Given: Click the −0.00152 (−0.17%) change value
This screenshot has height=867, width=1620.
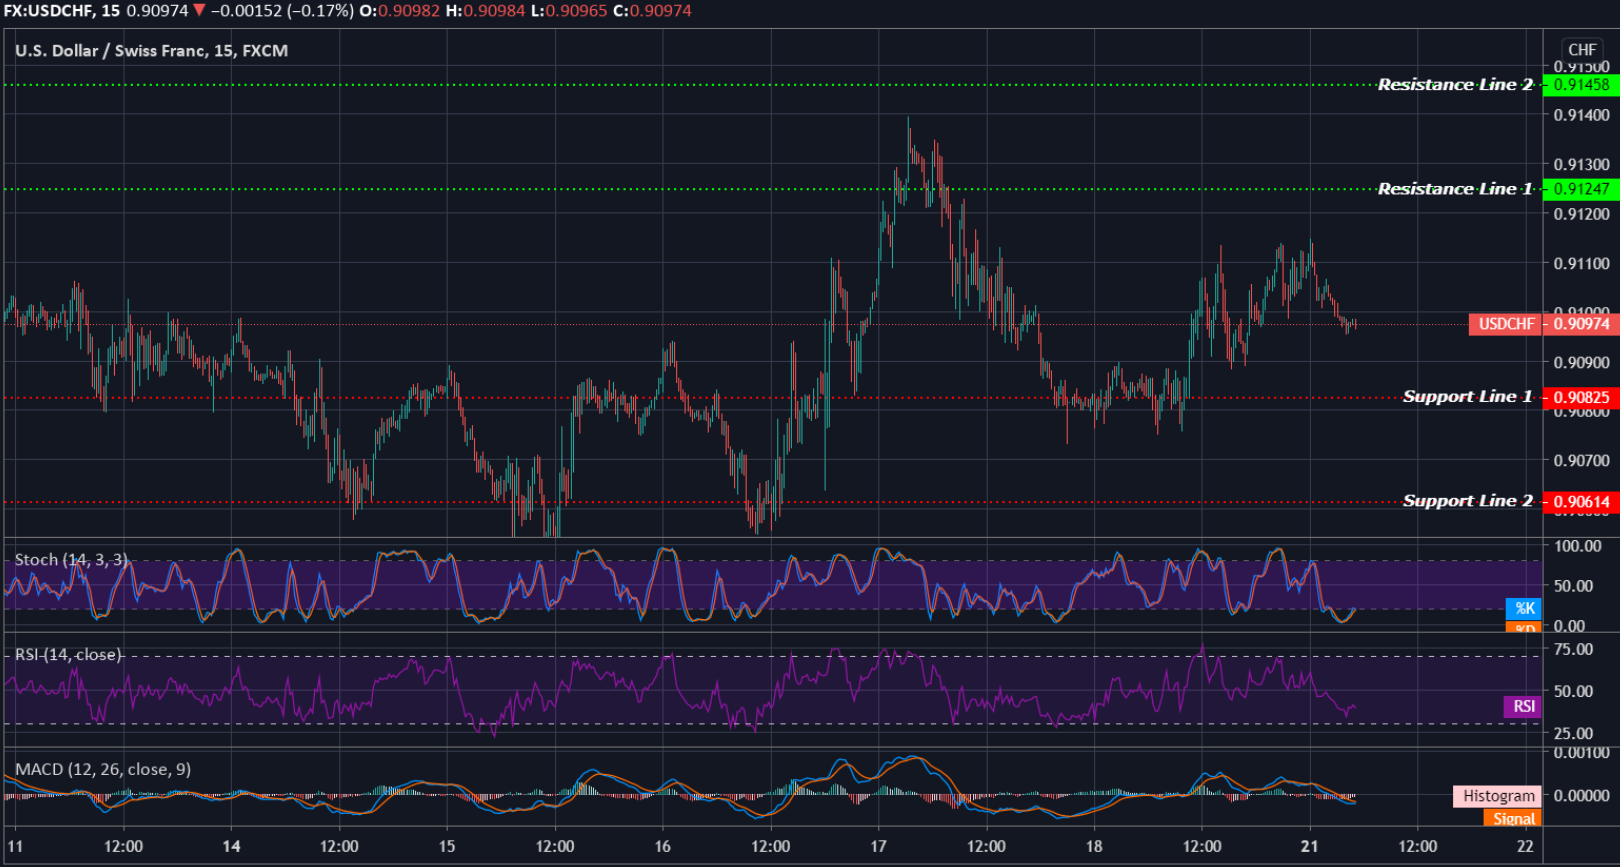Looking at the screenshot, I should (281, 11).
